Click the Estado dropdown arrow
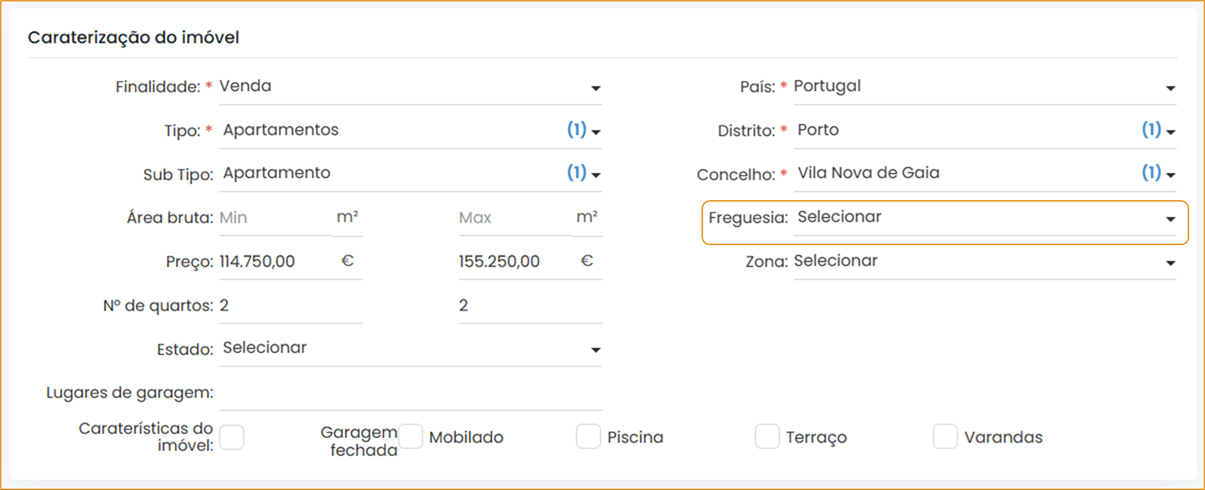 595,350
